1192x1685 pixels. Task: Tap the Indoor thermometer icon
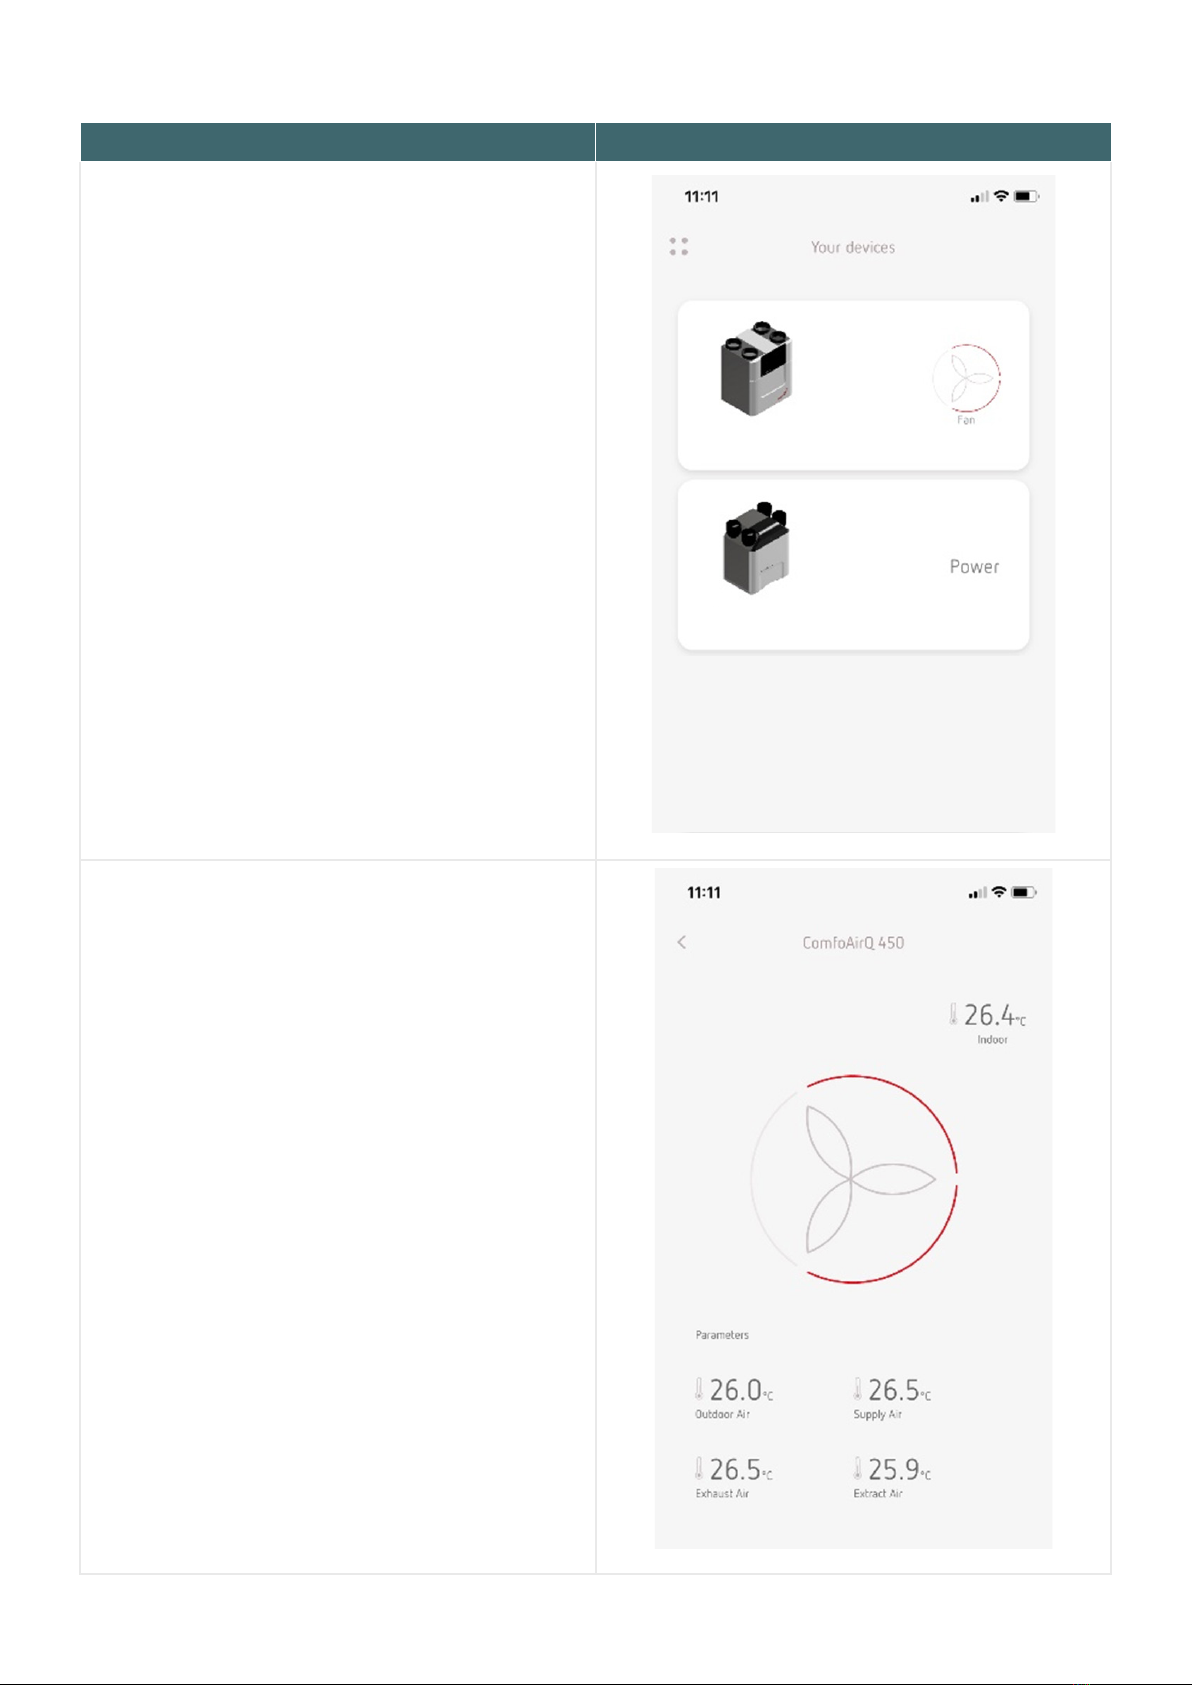953,1014
